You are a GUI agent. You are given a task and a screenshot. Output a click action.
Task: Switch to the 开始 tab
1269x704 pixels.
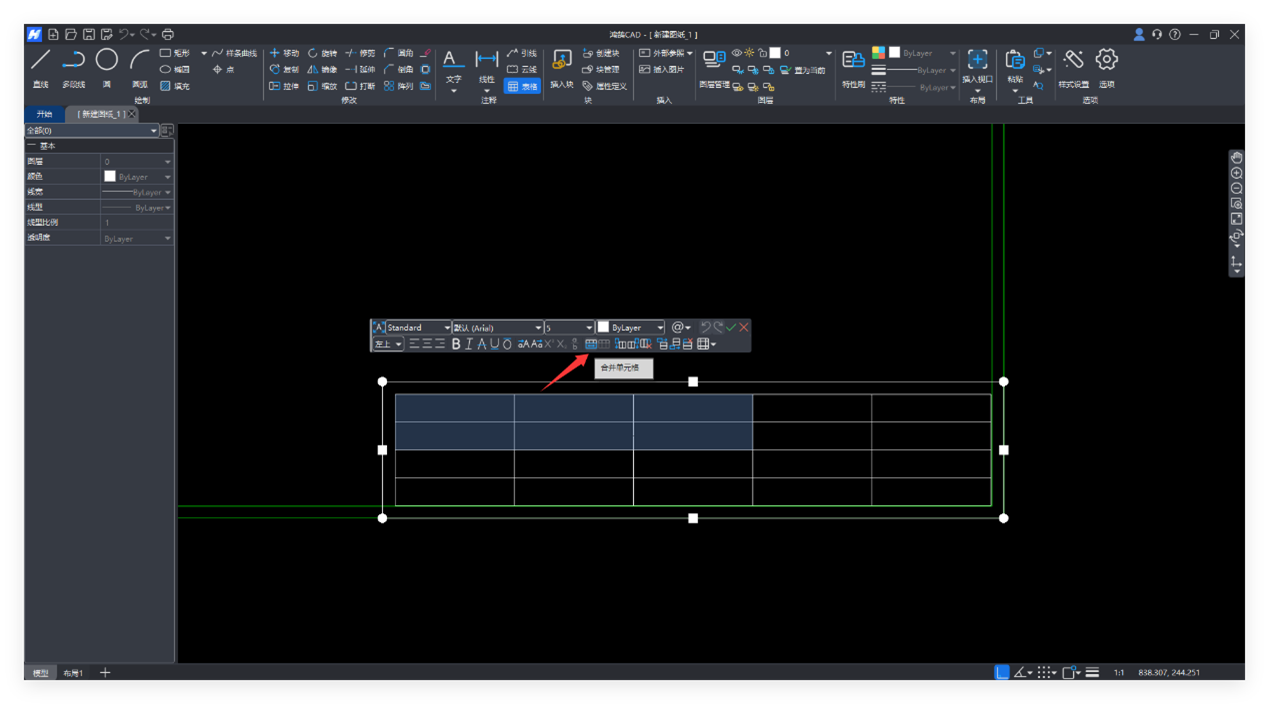click(44, 114)
